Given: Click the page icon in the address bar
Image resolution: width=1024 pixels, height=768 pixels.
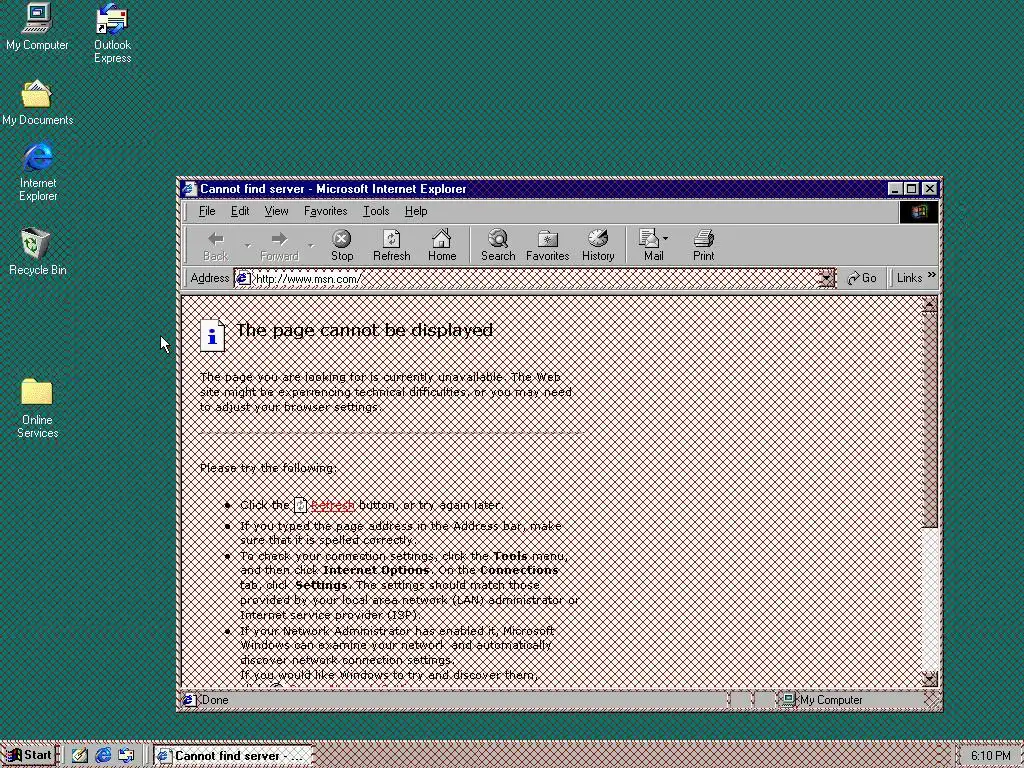Looking at the screenshot, I should (x=243, y=279).
